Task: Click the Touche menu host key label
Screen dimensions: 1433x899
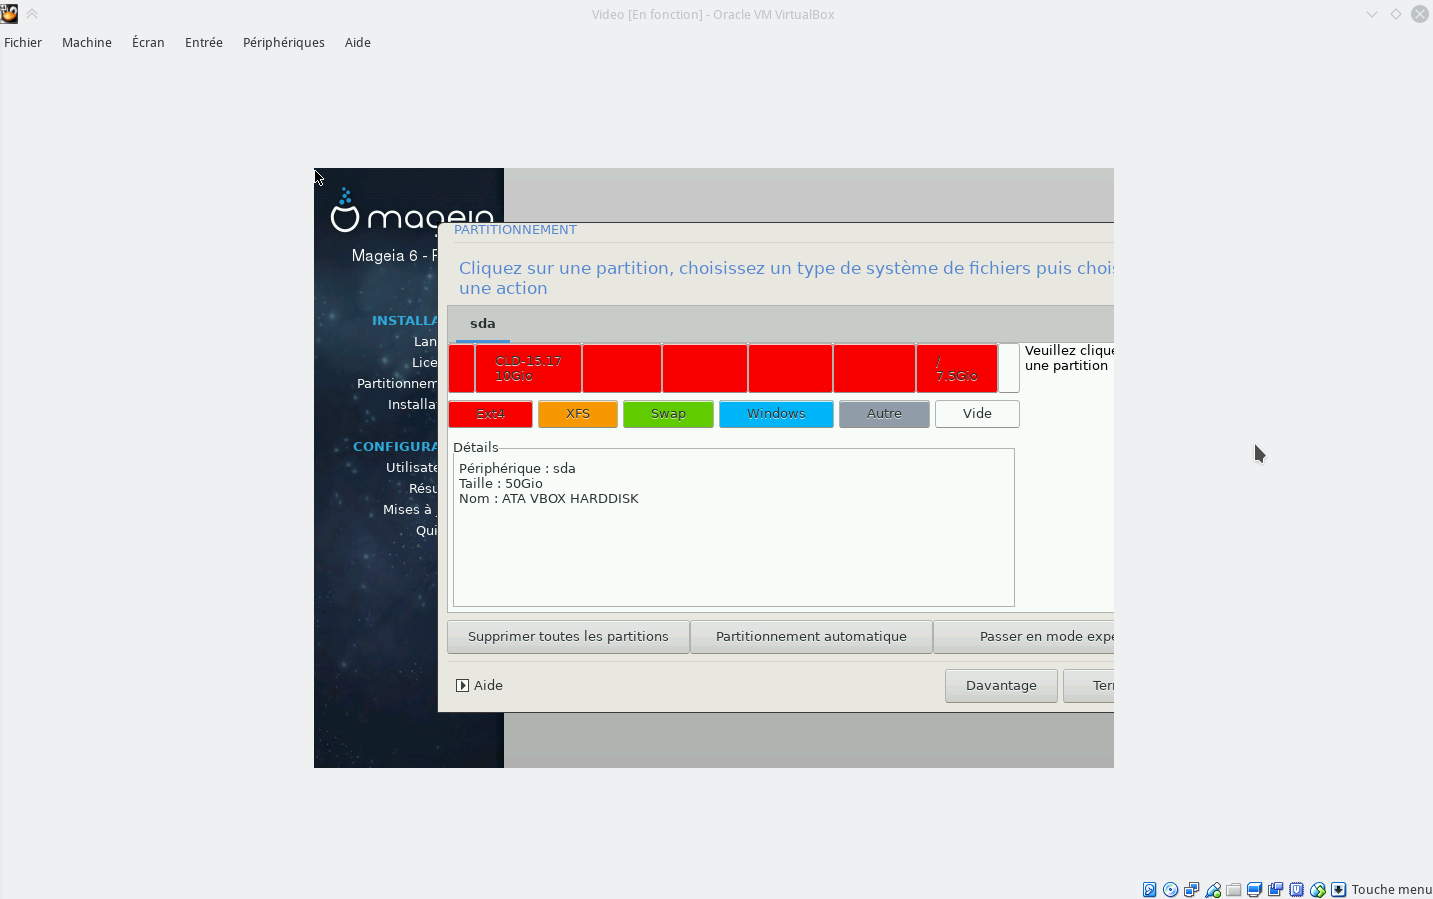Action: coord(1391,889)
